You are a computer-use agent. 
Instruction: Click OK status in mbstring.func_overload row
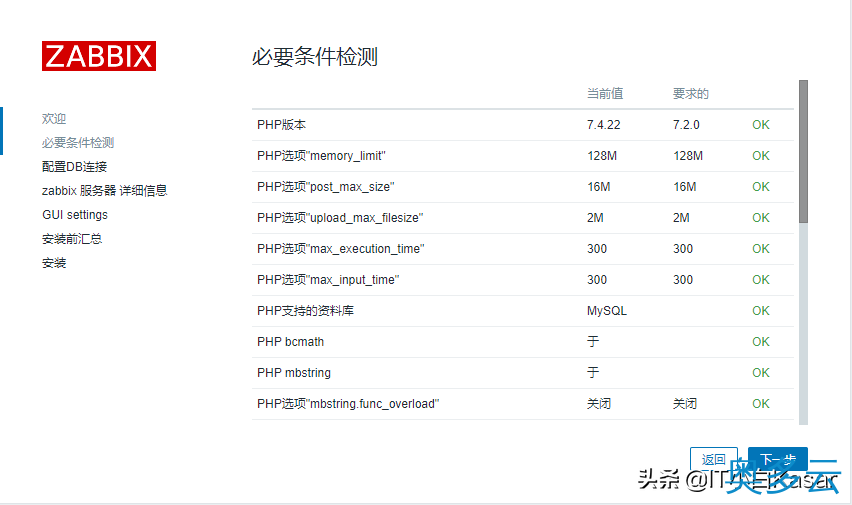coord(761,403)
